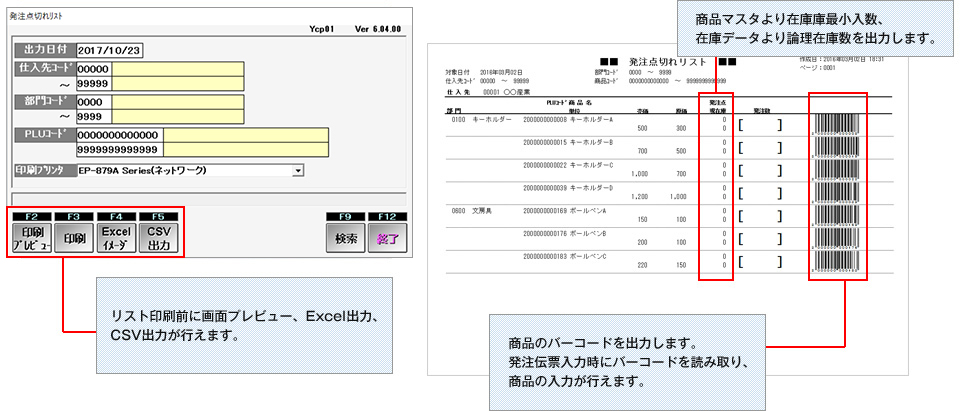Click the CSV 出力 button
The width and height of the screenshot is (960, 411).
[x=158, y=239]
